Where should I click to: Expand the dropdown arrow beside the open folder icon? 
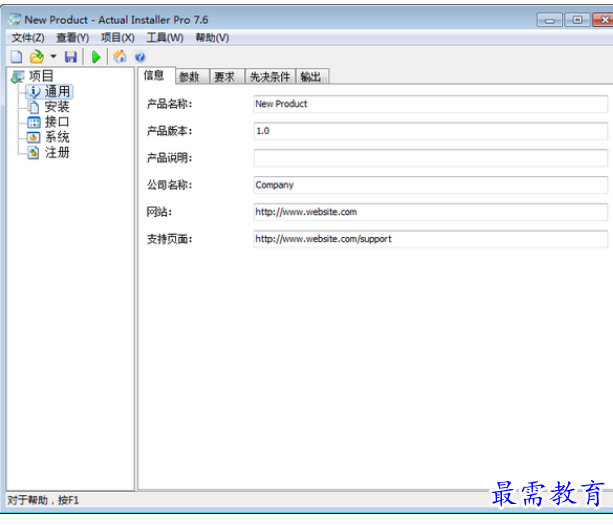click(x=54, y=57)
